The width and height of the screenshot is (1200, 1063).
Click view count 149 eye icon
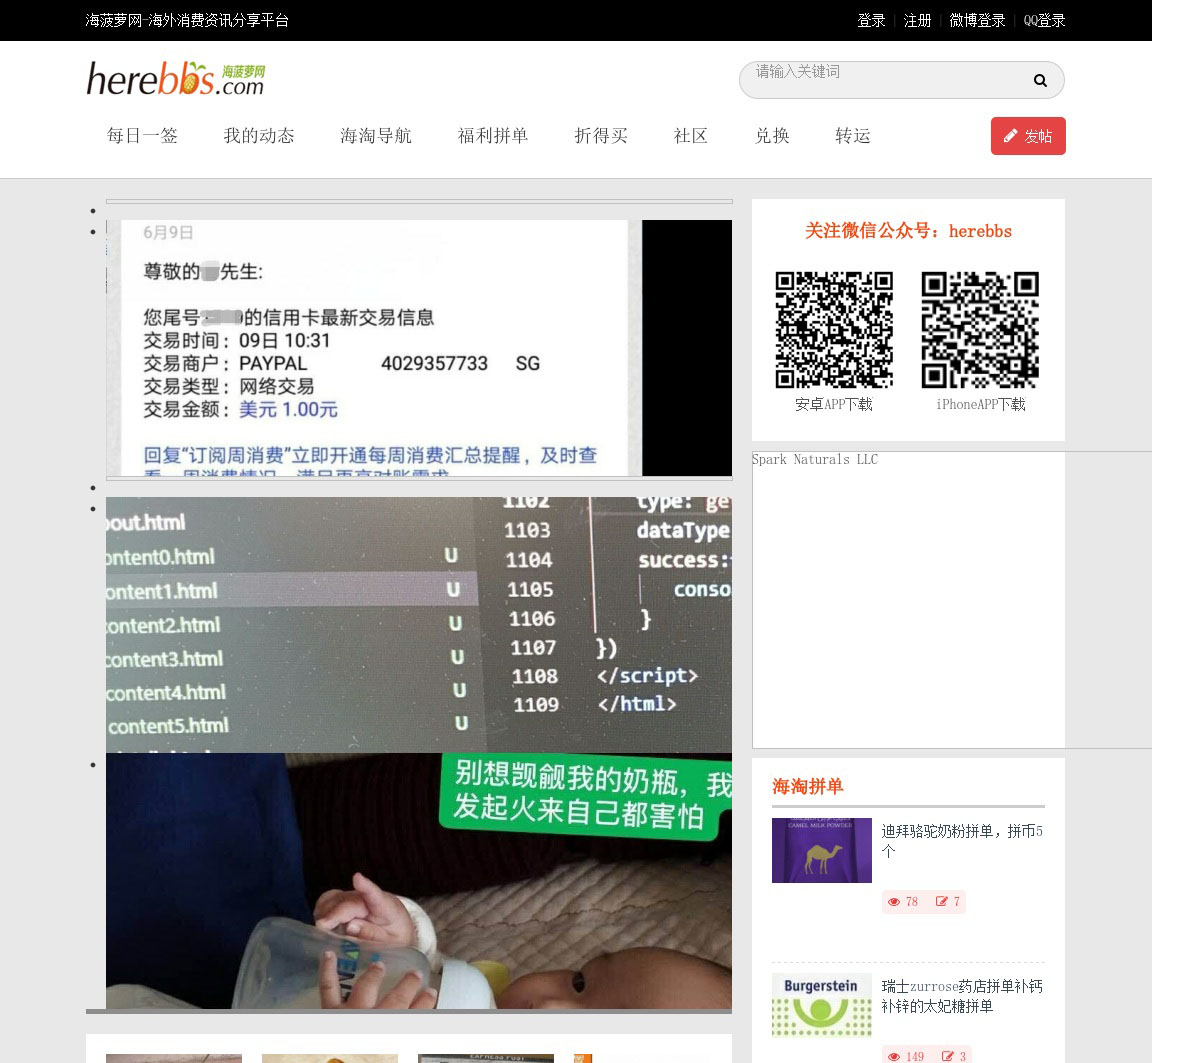coord(894,1056)
